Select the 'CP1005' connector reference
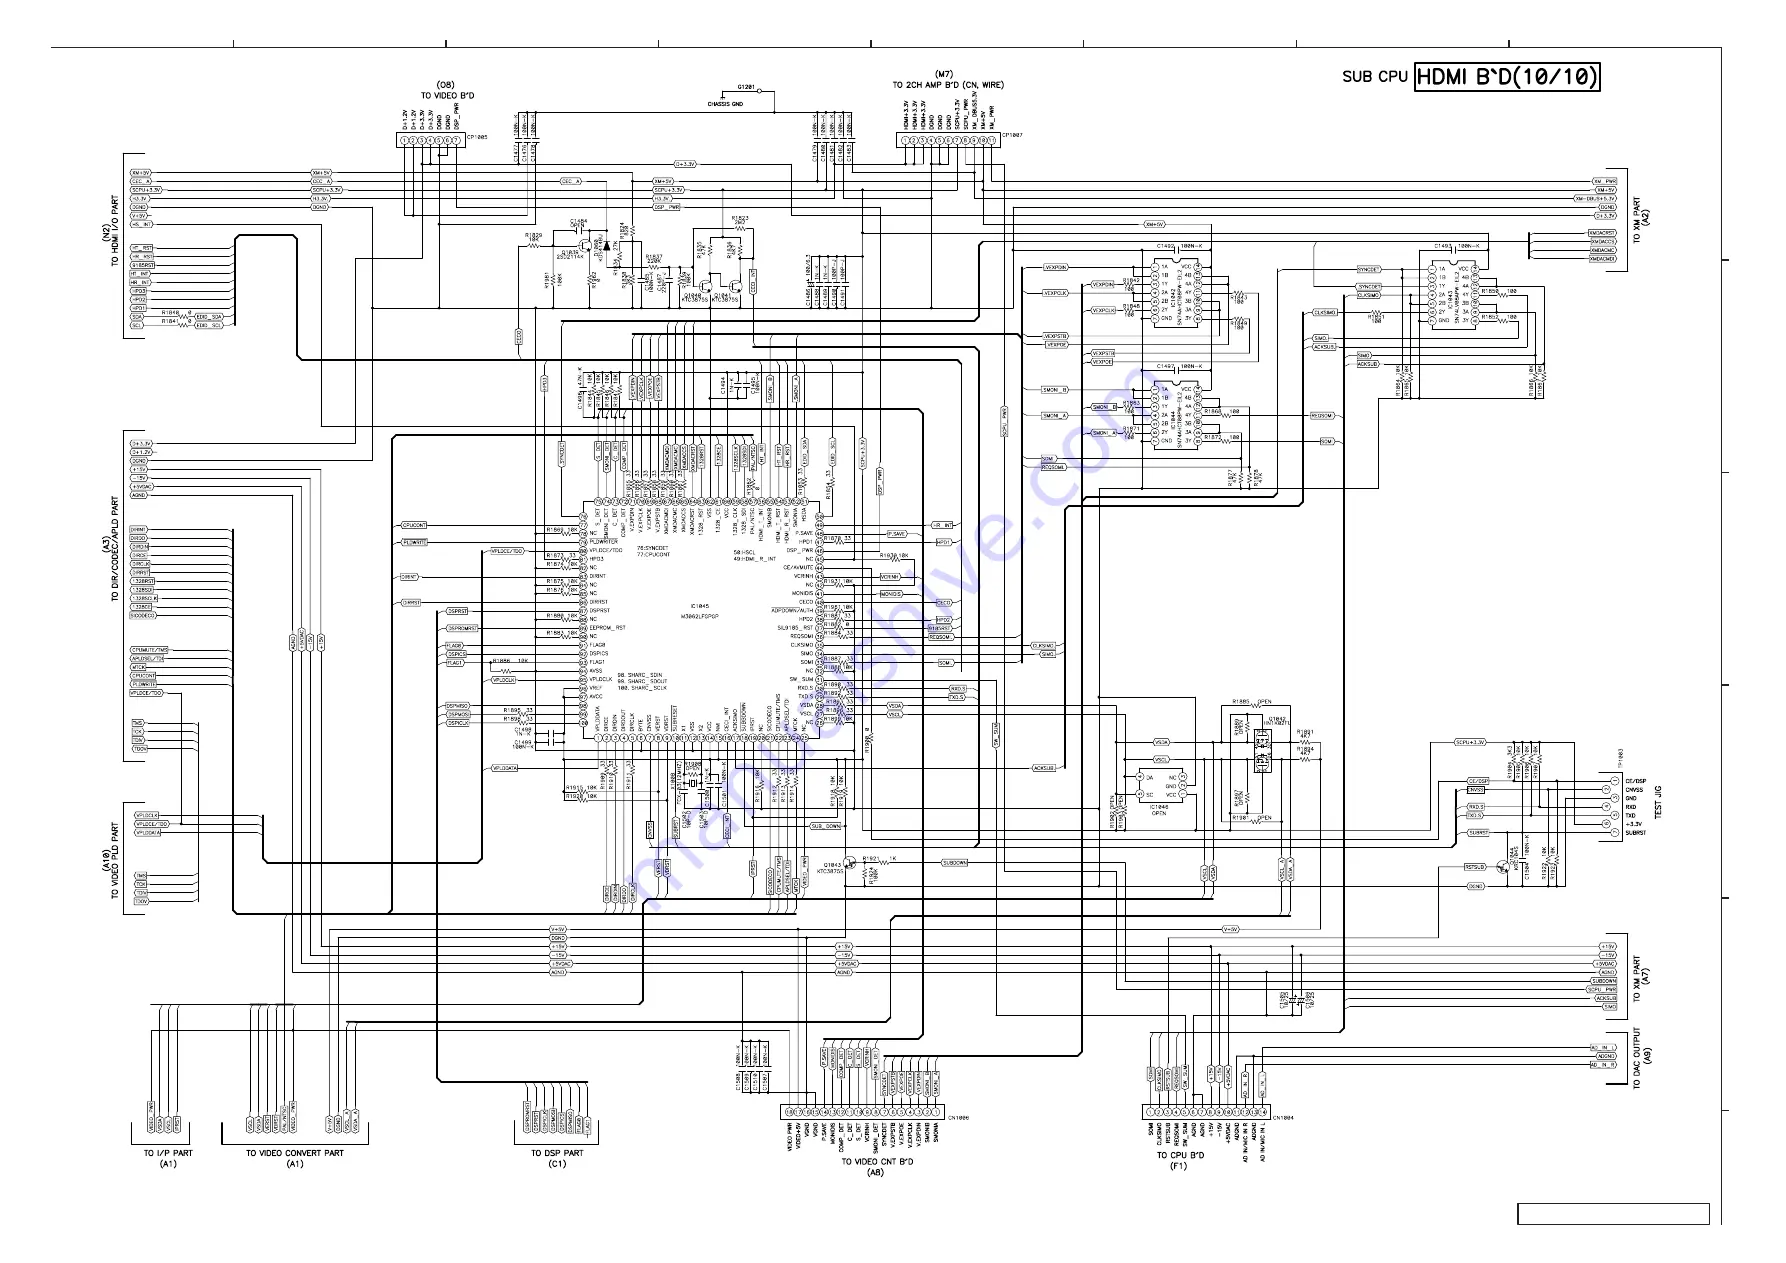This screenshot has height=1263, width=1786. pos(477,135)
